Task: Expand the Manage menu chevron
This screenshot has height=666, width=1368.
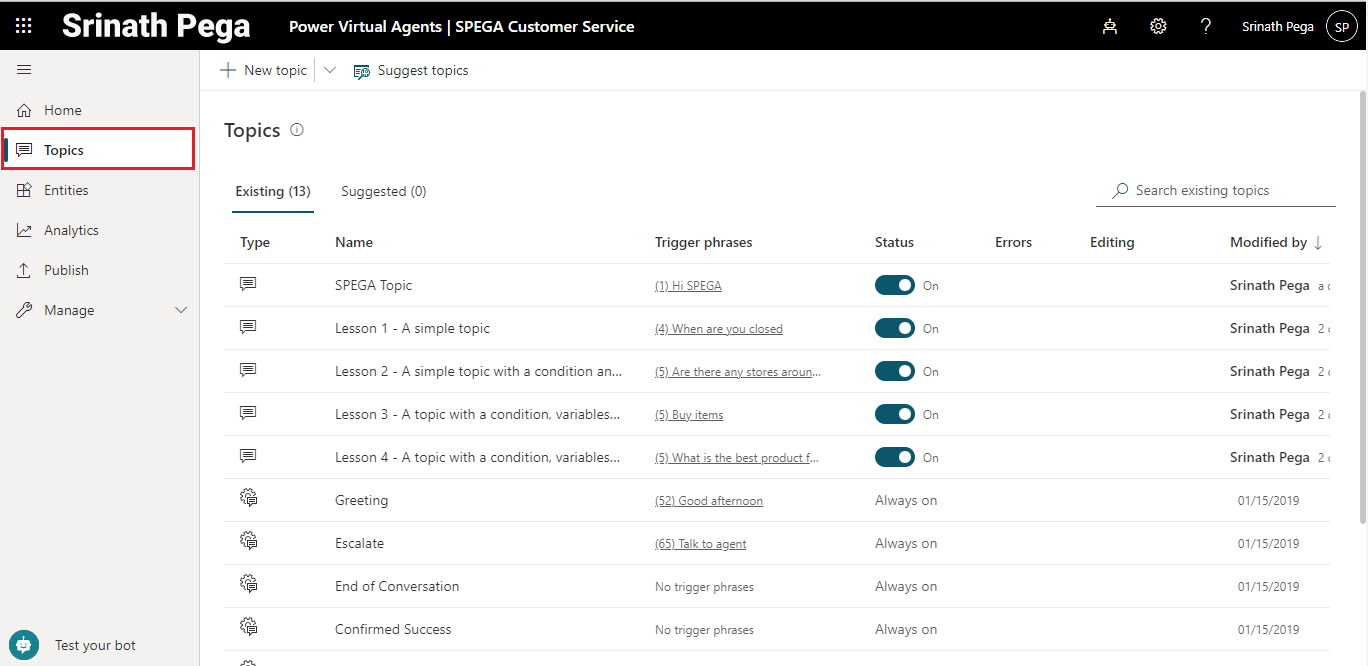Action: coord(181,310)
